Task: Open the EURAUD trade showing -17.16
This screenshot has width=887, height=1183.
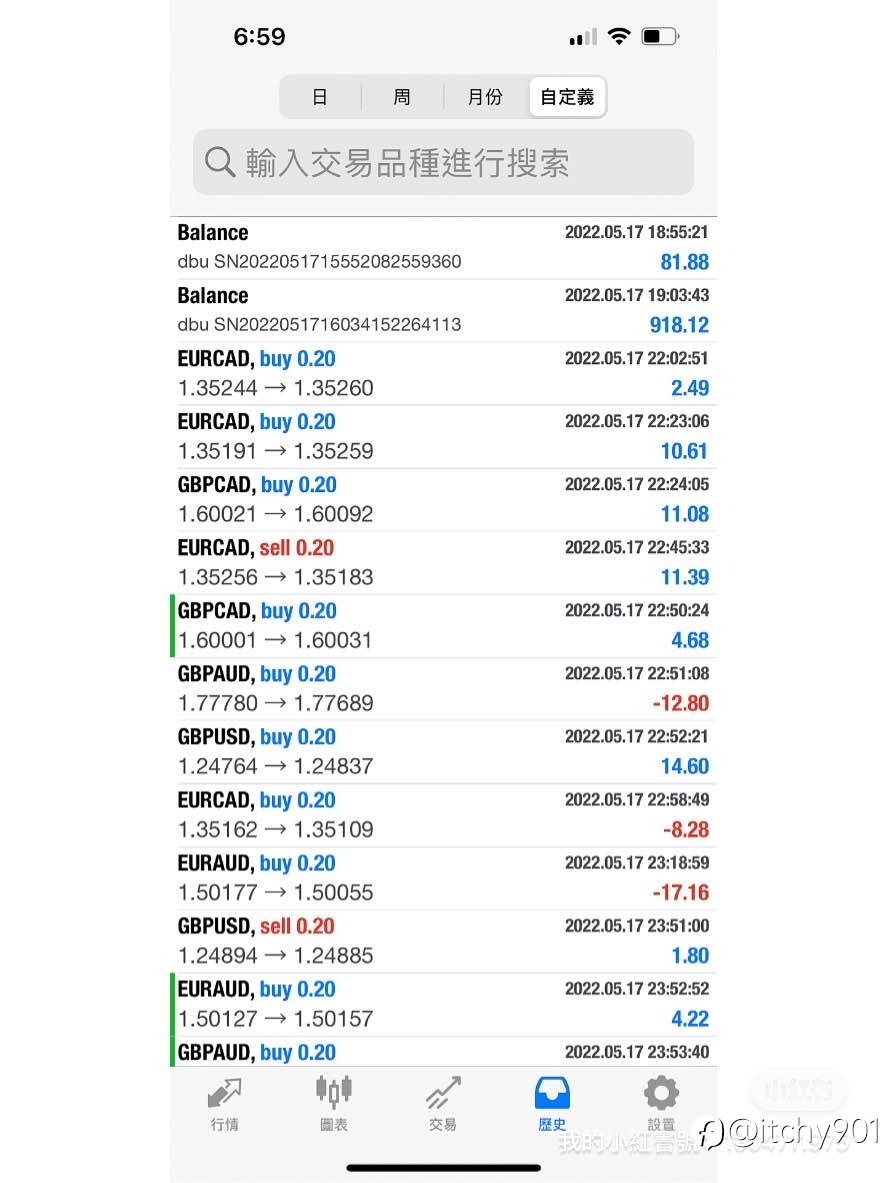Action: click(x=444, y=878)
